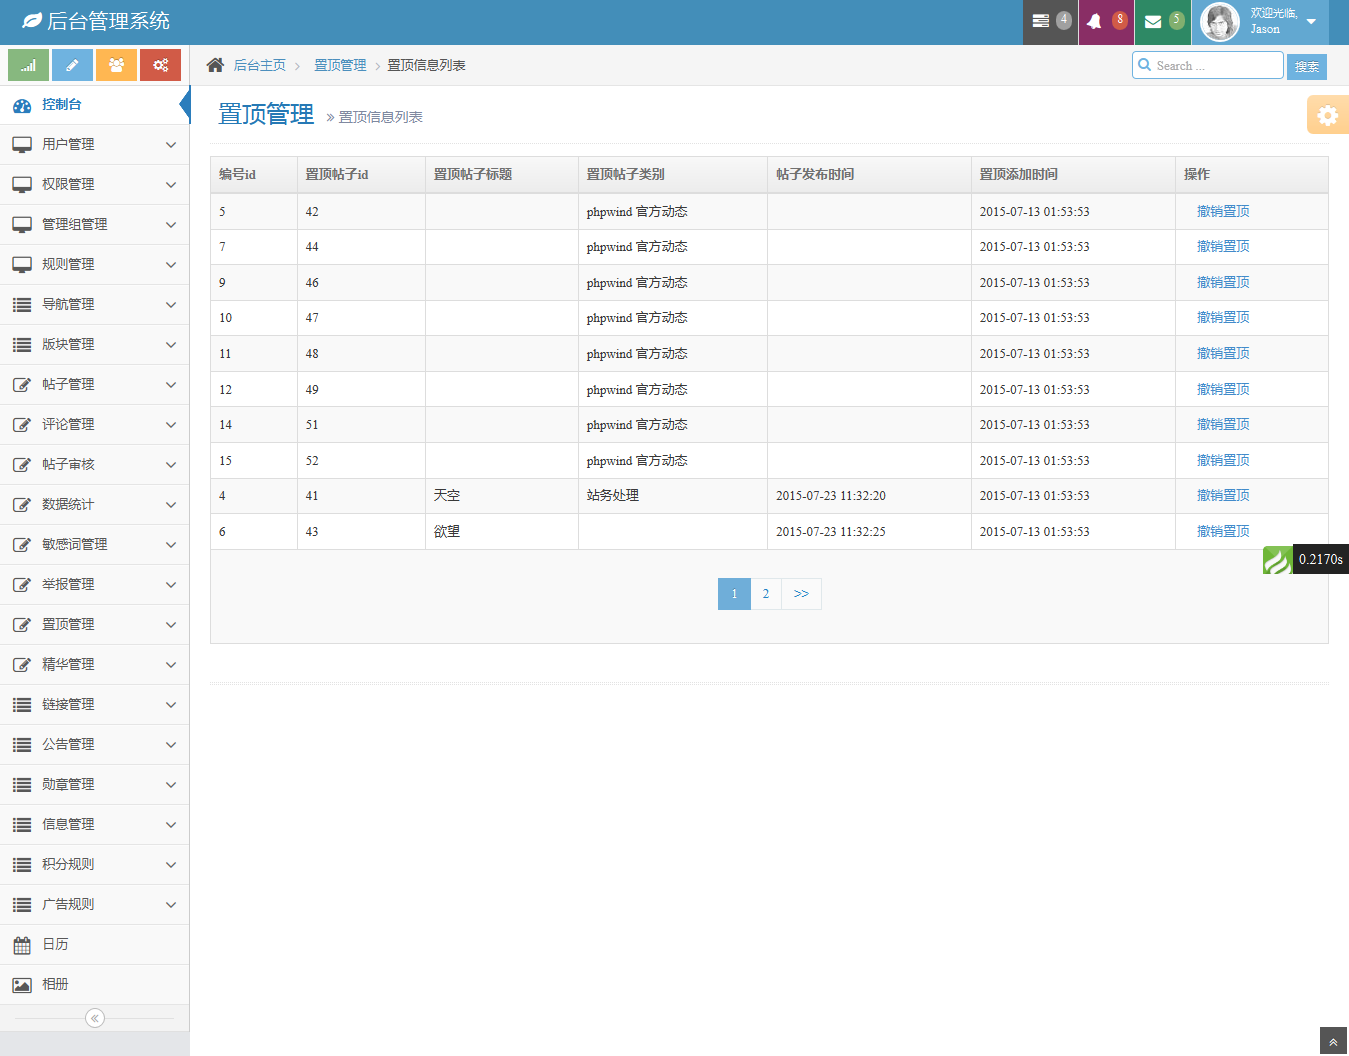
Task: Go to page 2 of the list
Action: 766,594
